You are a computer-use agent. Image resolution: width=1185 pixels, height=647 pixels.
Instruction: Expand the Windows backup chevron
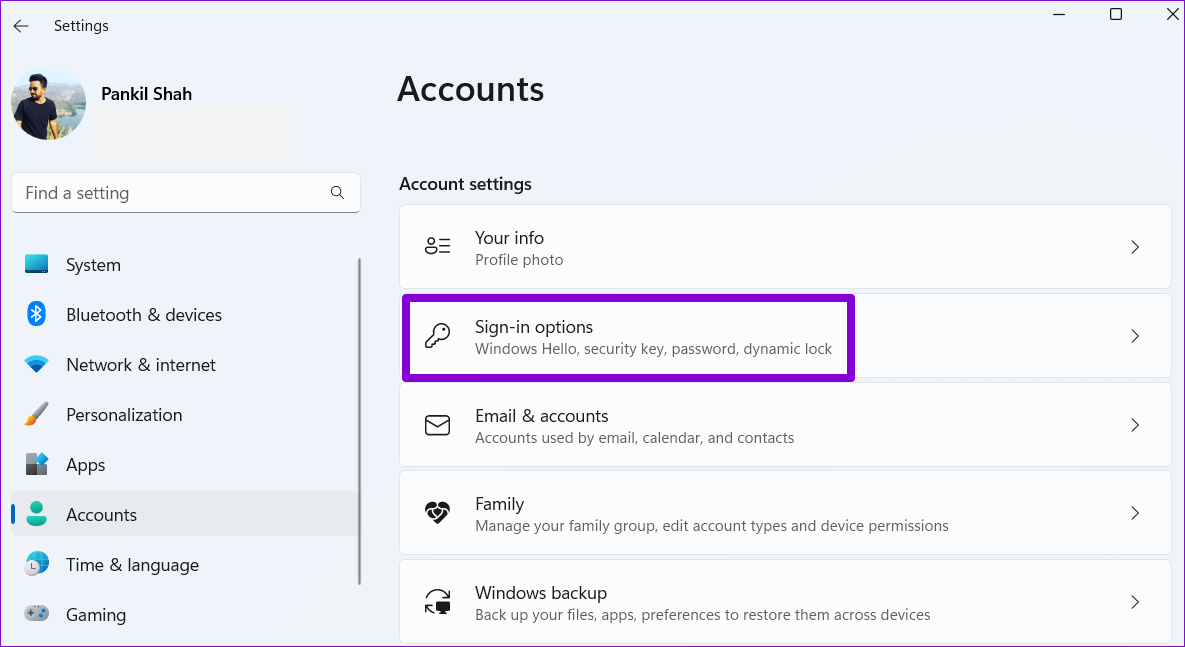(1134, 602)
